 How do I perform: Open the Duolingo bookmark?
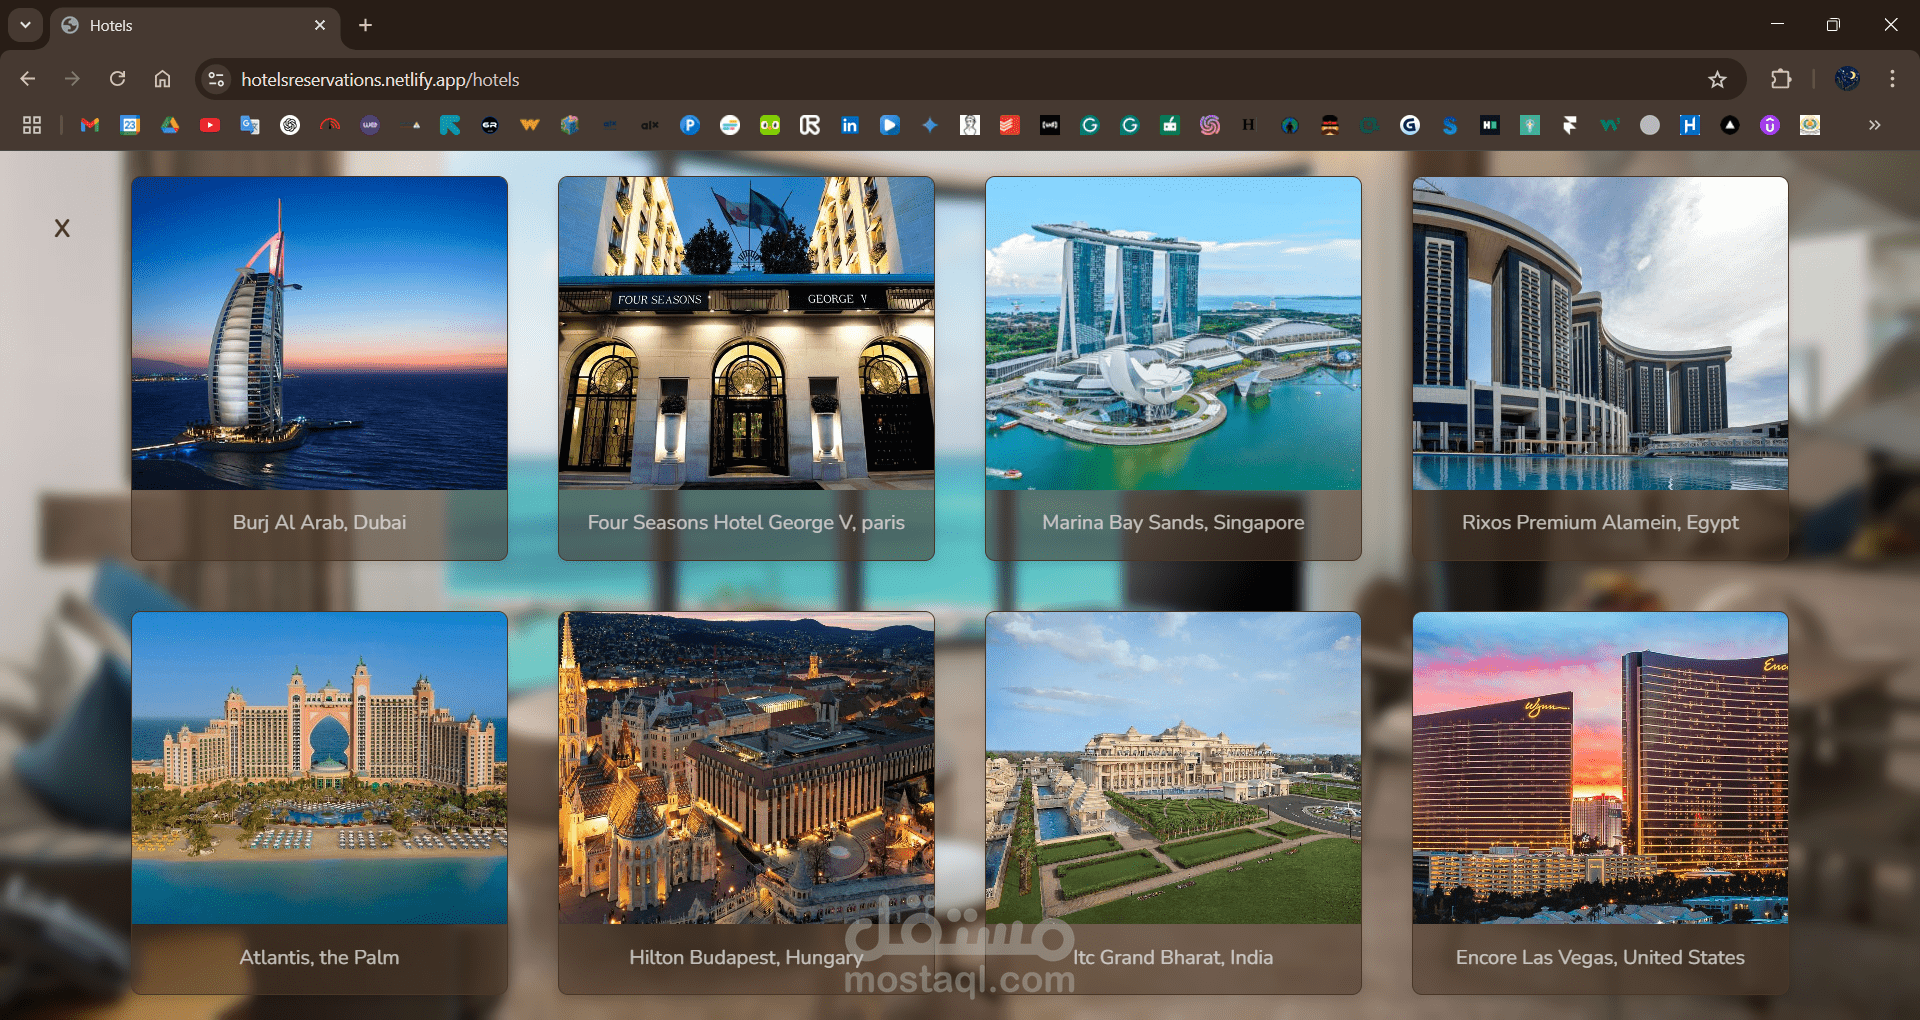tap(770, 125)
